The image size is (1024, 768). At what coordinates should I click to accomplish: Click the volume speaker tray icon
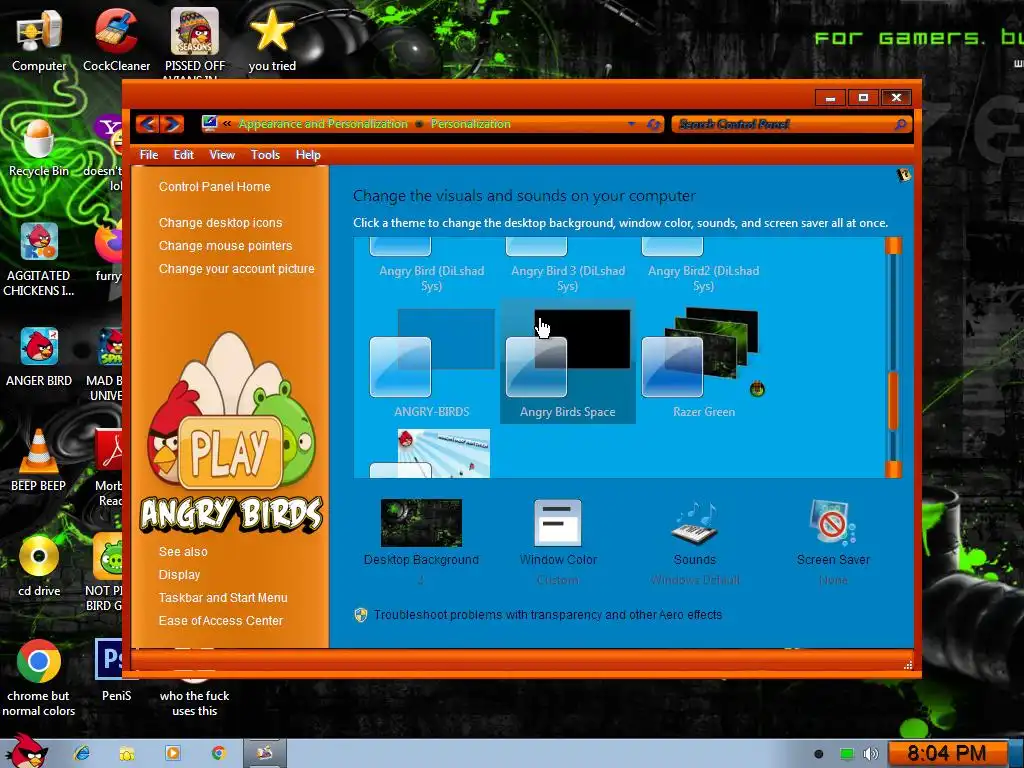click(871, 754)
